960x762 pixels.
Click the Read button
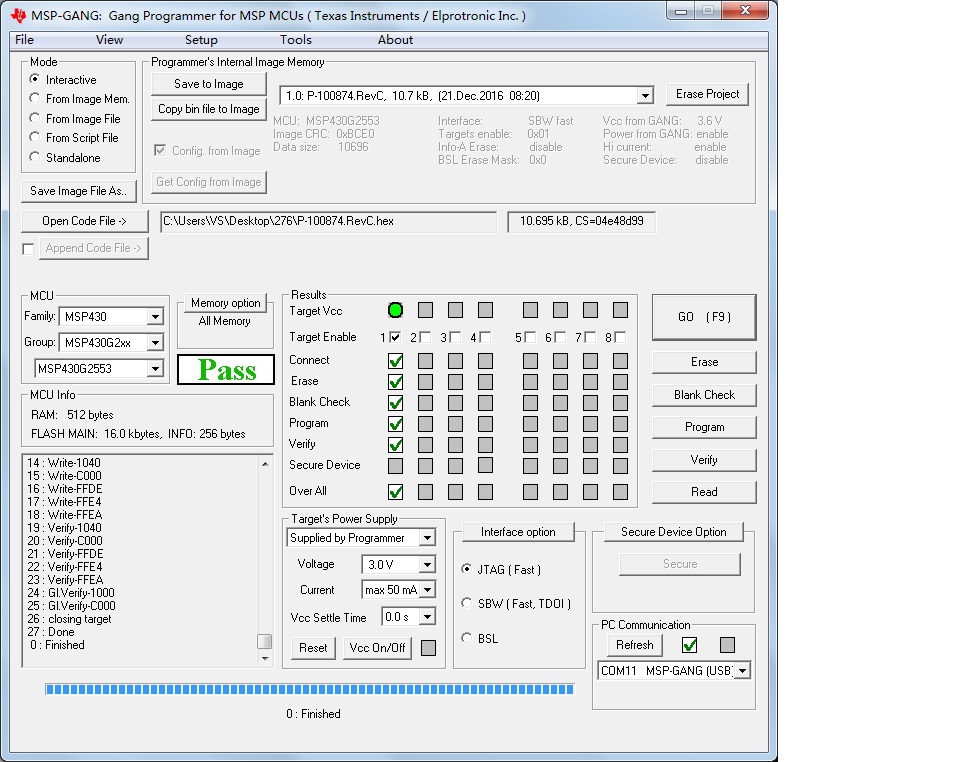pyautogui.click(x=704, y=492)
